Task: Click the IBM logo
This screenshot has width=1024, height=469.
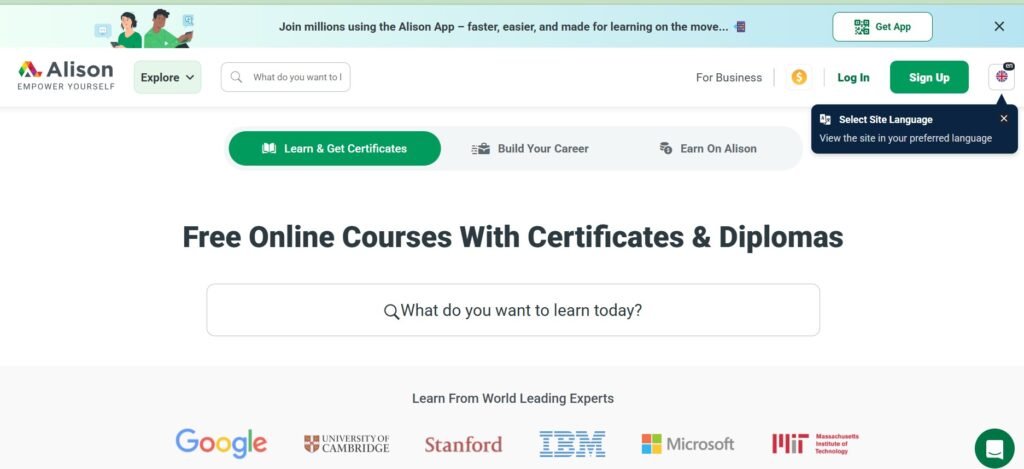Action: [572, 444]
